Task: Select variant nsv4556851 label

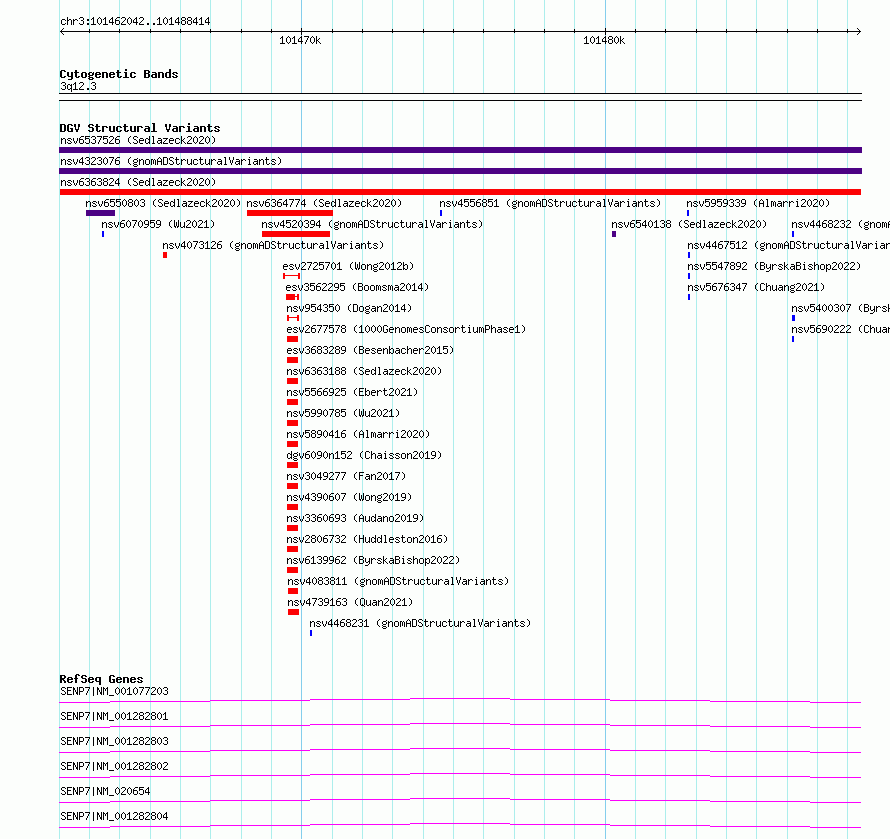Action: (550, 203)
